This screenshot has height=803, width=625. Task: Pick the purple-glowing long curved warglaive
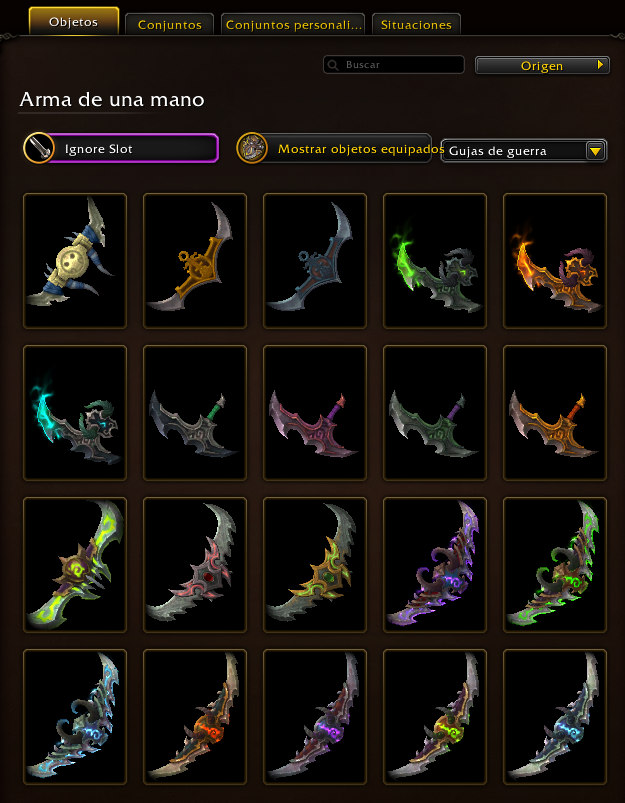[x=434, y=565]
